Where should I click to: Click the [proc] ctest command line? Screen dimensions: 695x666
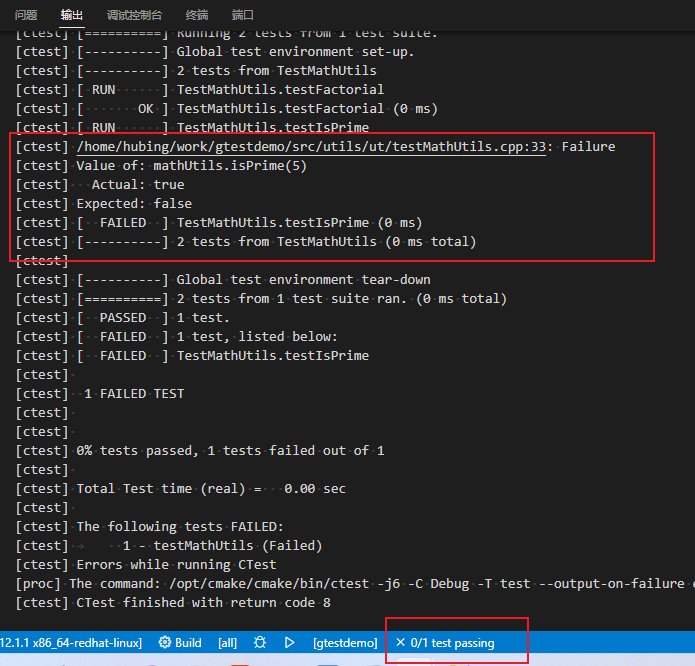[x=355, y=584]
